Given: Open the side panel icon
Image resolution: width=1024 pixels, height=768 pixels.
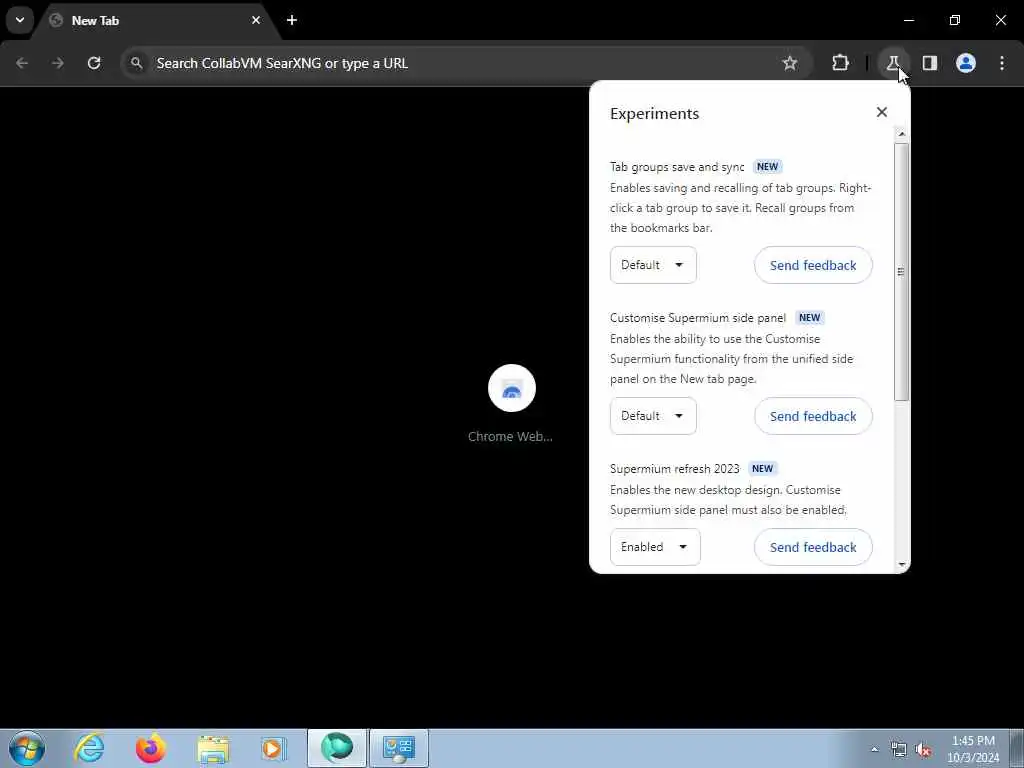Looking at the screenshot, I should click(930, 63).
